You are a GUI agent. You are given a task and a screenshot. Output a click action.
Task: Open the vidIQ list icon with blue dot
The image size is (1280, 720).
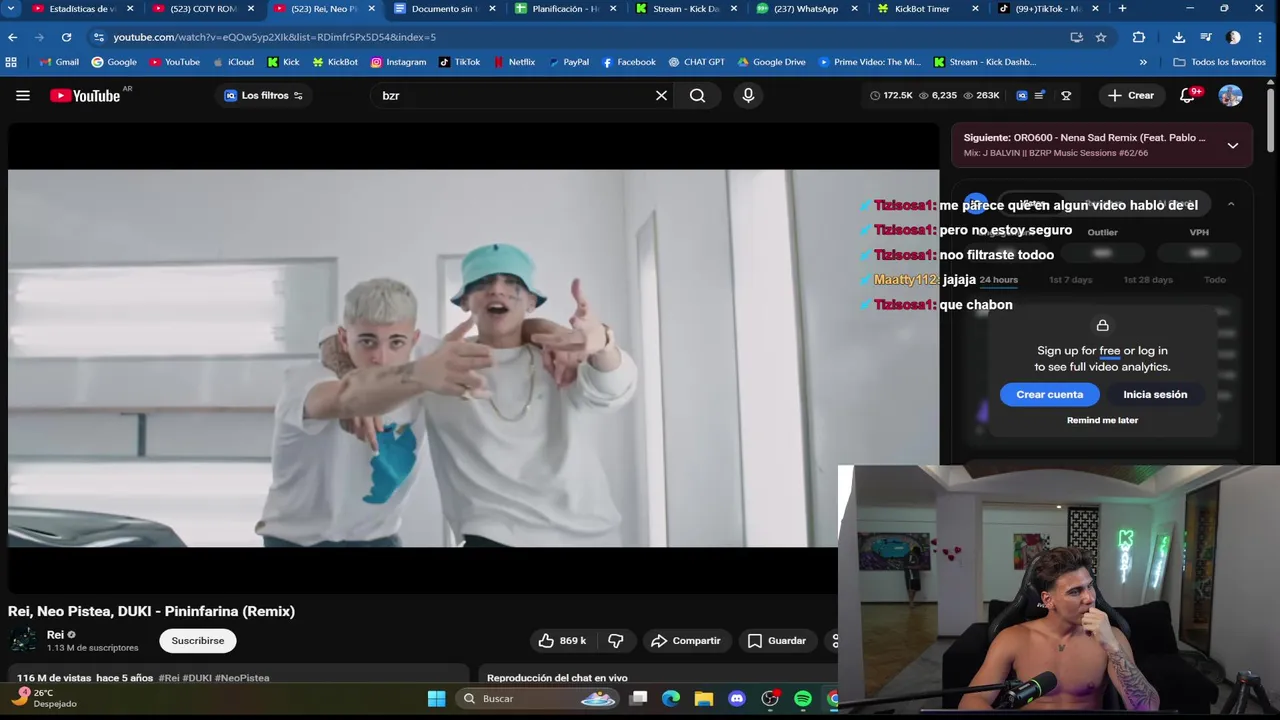[x=1040, y=95]
